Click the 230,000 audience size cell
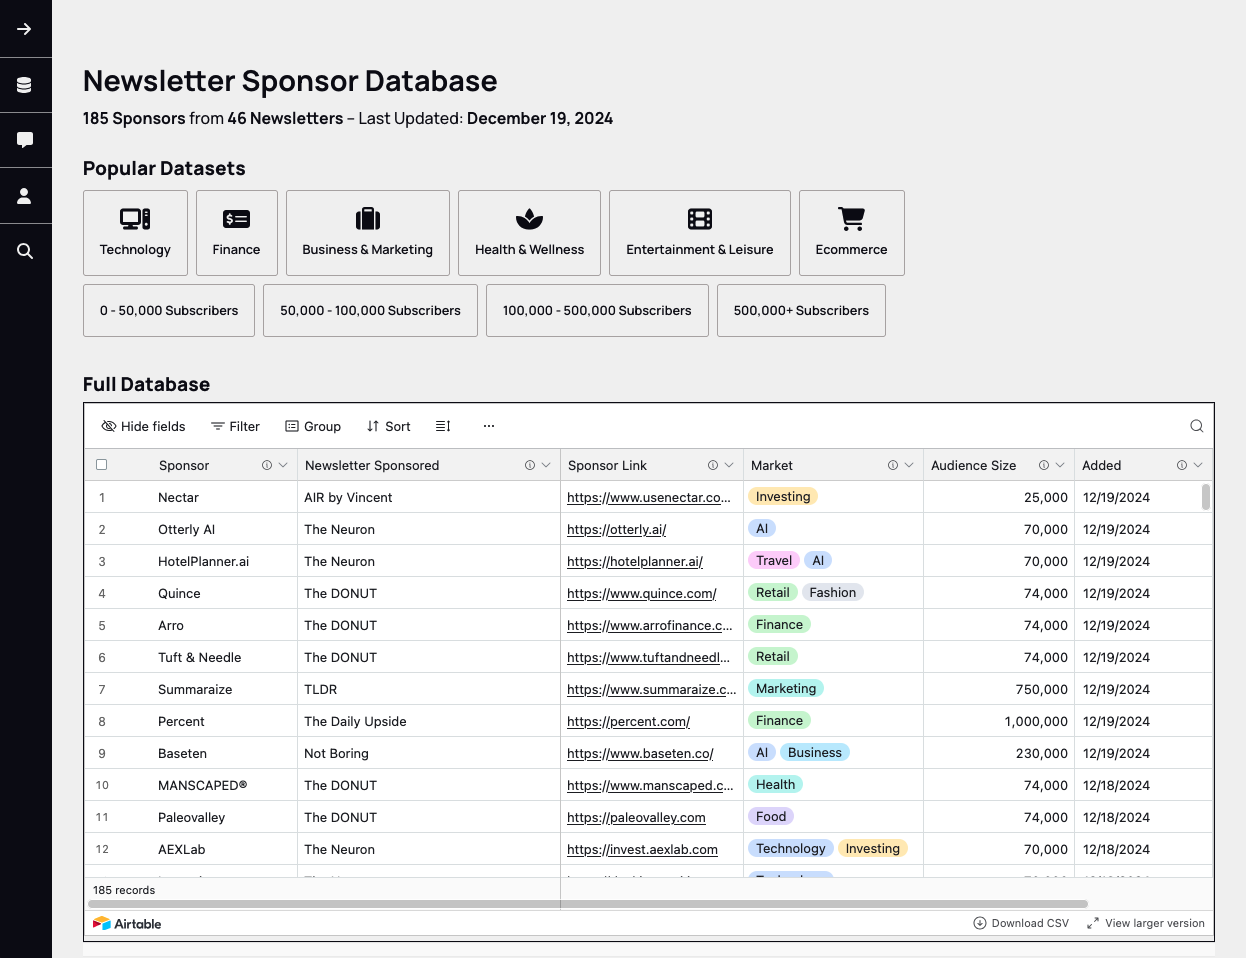1246x958 pixels. [x=999, y=753]
